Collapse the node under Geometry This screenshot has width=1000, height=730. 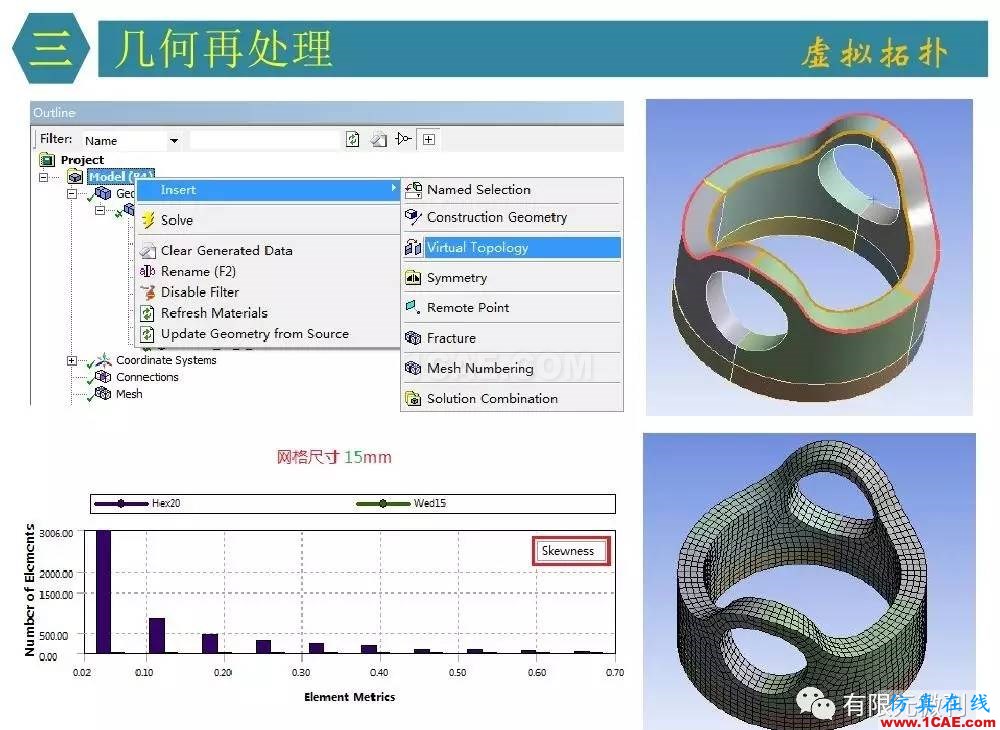coord(100,210)
